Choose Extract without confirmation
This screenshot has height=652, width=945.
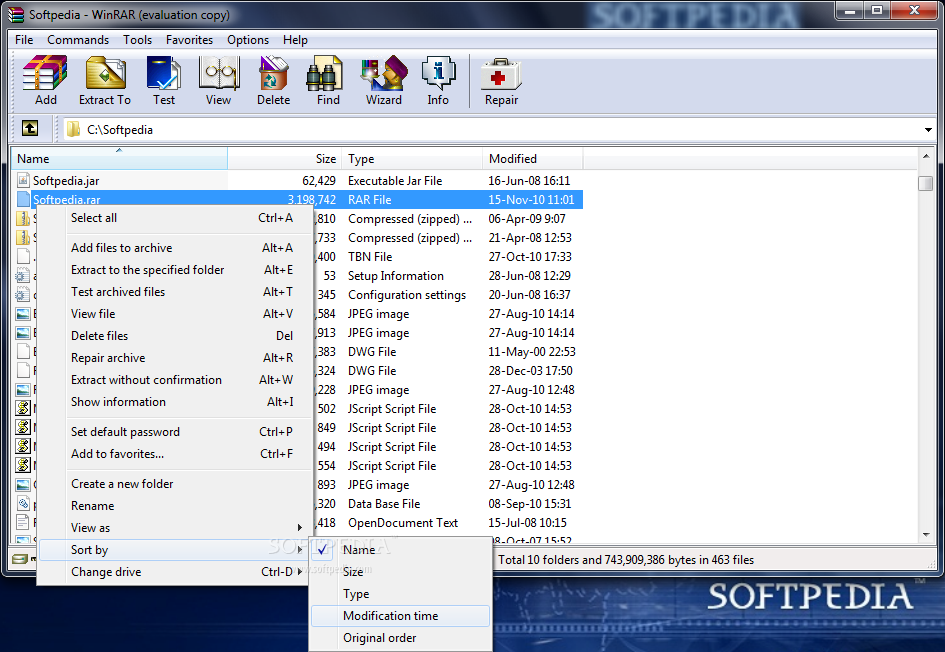(175, 380)
